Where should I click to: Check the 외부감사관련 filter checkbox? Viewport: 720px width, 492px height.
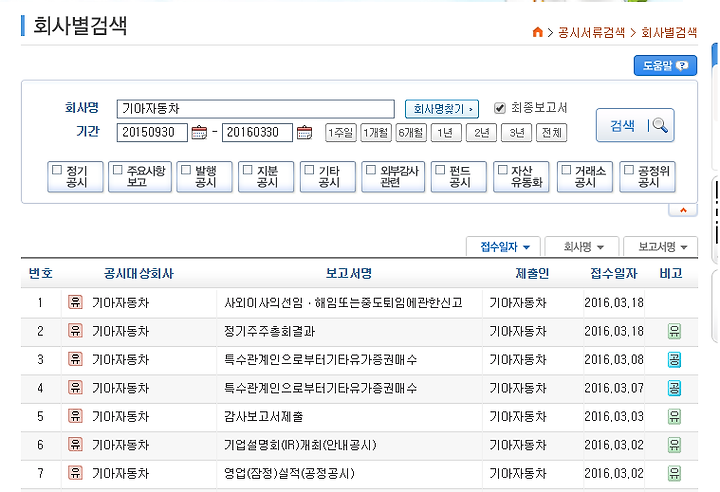point(371,170)
